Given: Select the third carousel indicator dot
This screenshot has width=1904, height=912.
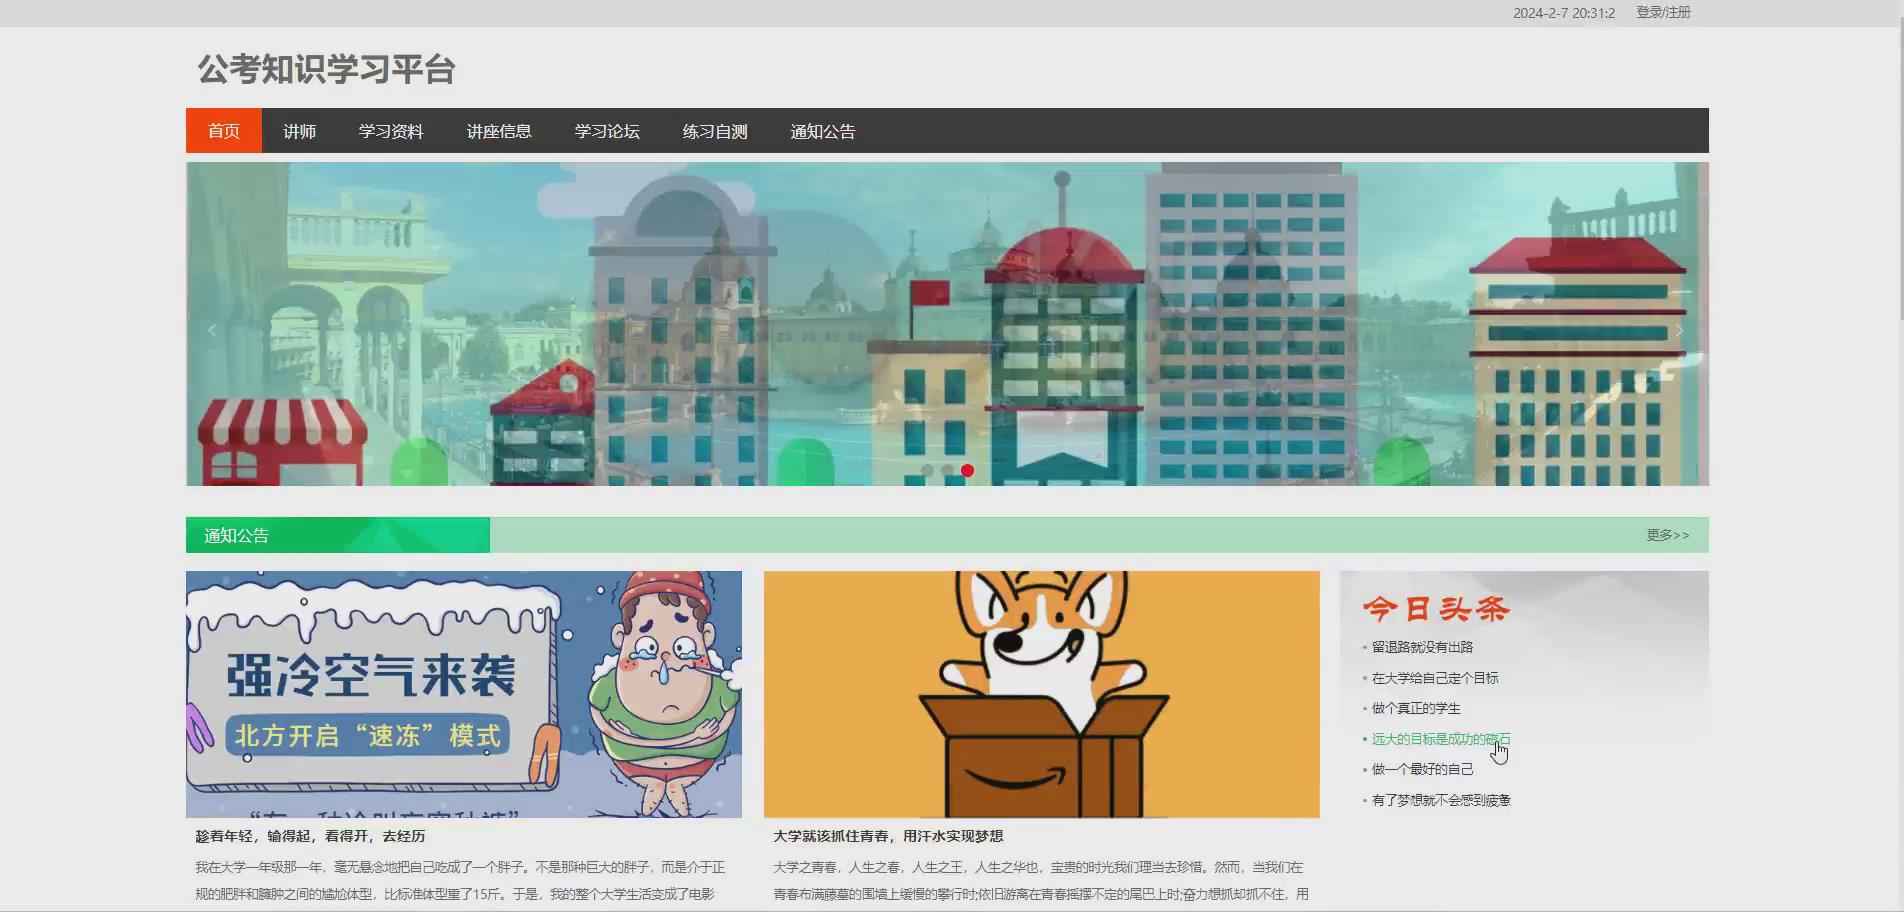Looking at the screenshot, I should (967, 468).
